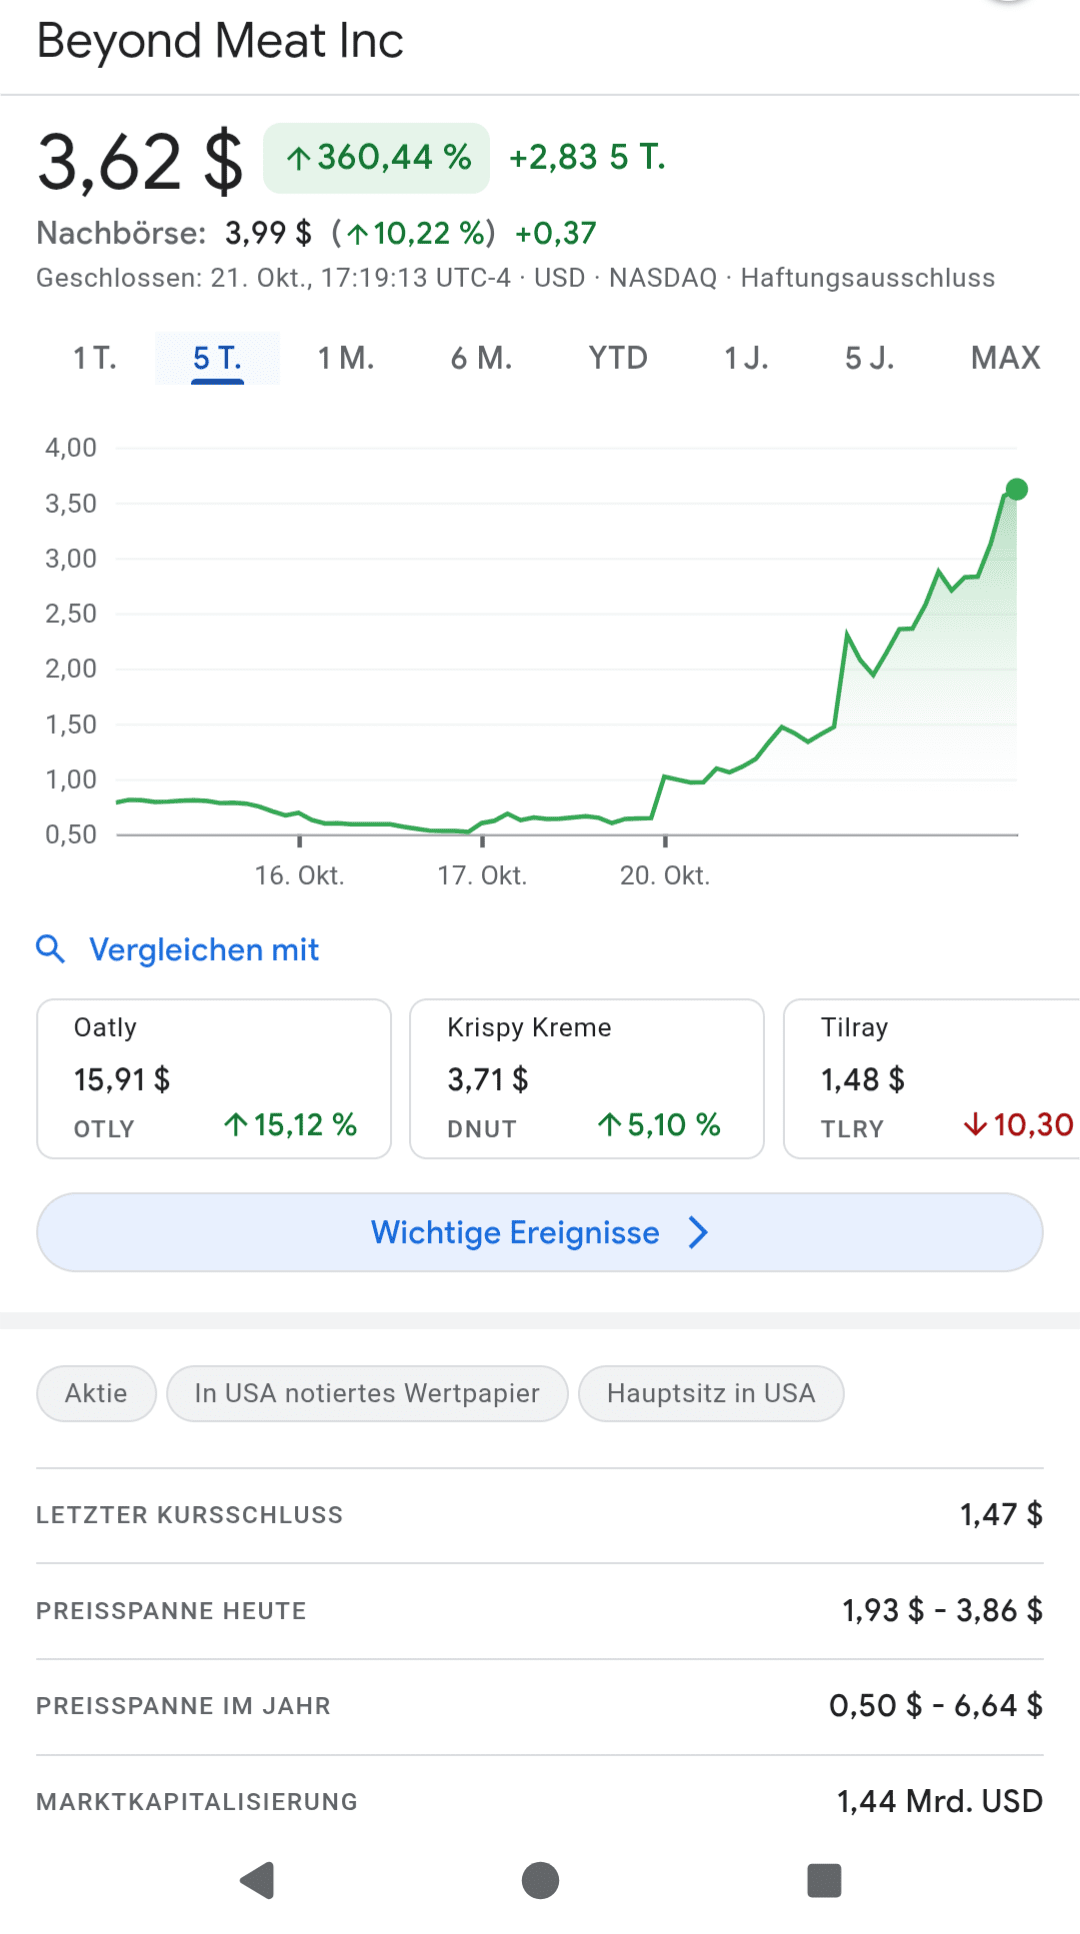The width and height of the screenshot is (1080, 1934).
Task: Select the Krispy Kreme DNUT card
Action: [x=587, y=1078]
